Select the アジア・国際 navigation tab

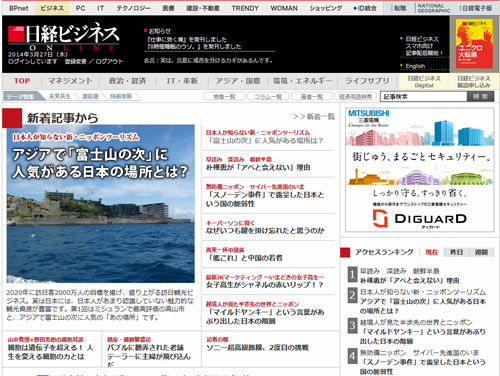[x=238, y=81]
